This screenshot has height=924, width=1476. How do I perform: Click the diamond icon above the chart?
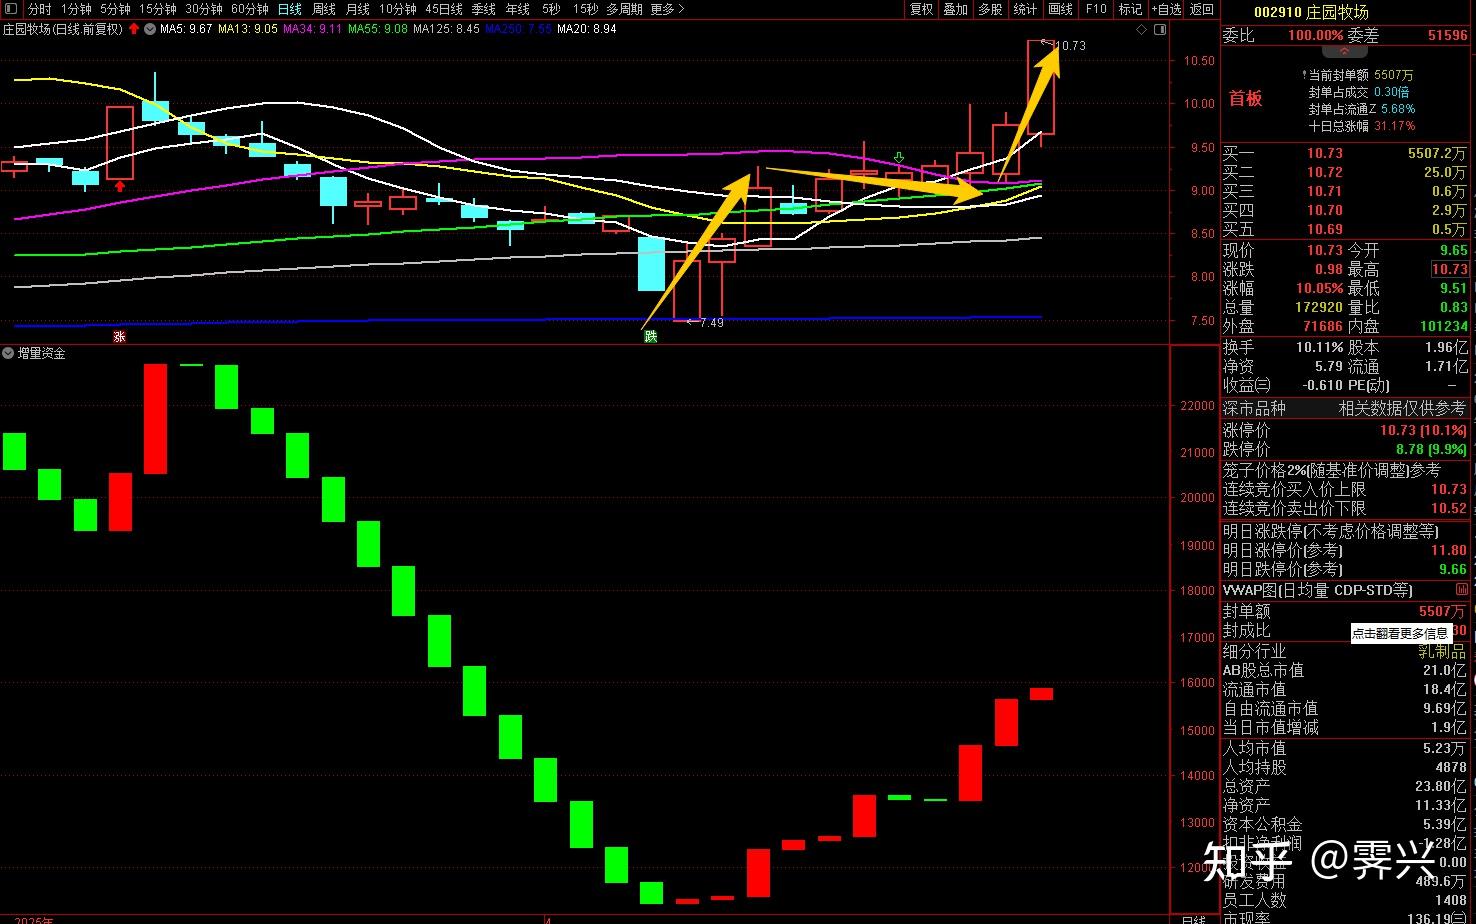(x=1142, y=30)
